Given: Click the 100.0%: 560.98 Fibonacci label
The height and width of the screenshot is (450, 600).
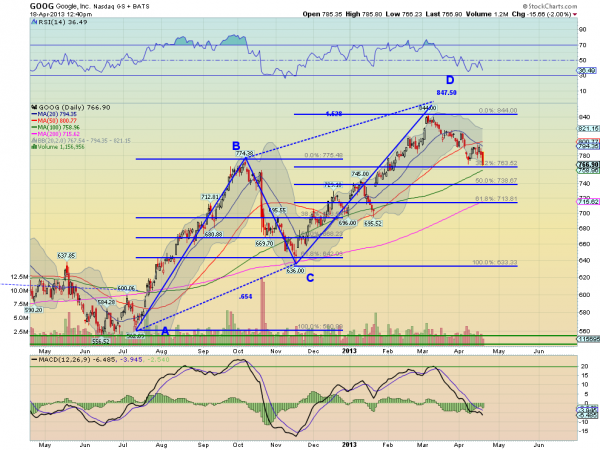Looking at the screenshot, I should tap(320, 326).
